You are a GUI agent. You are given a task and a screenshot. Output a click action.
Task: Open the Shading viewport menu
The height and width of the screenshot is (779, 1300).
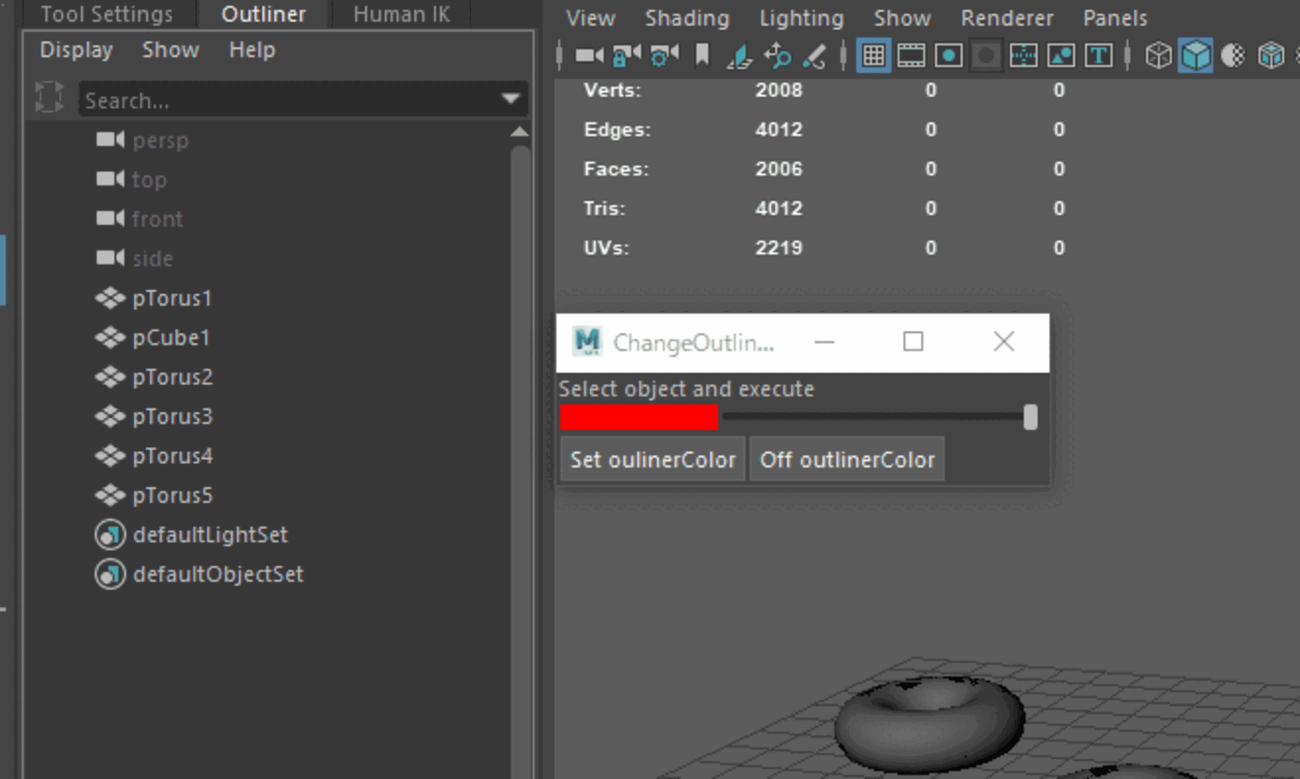click(x=687, y=18)
